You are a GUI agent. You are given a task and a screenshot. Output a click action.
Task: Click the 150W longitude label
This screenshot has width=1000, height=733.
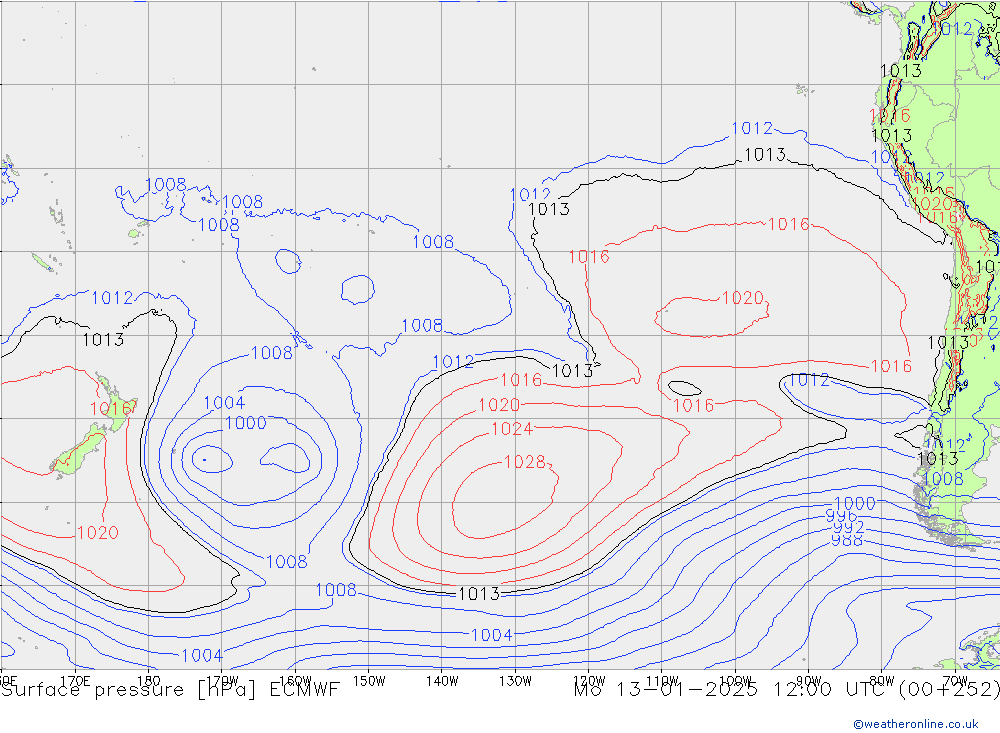click(368, 680)
